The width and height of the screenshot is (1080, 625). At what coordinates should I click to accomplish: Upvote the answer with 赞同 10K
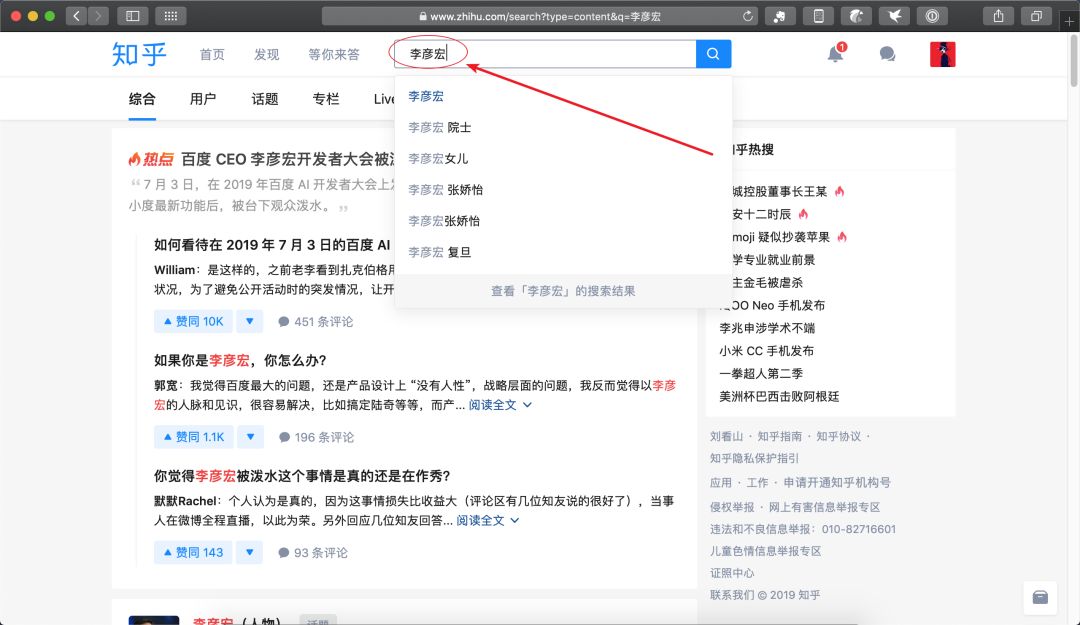coord(193,321)
